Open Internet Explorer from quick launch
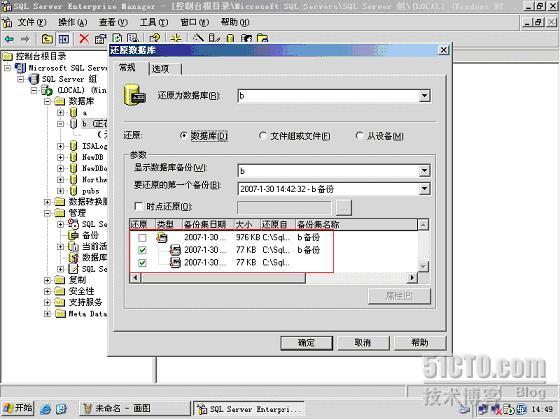Viewport: 560px width, 420px height. coord(45,409)
